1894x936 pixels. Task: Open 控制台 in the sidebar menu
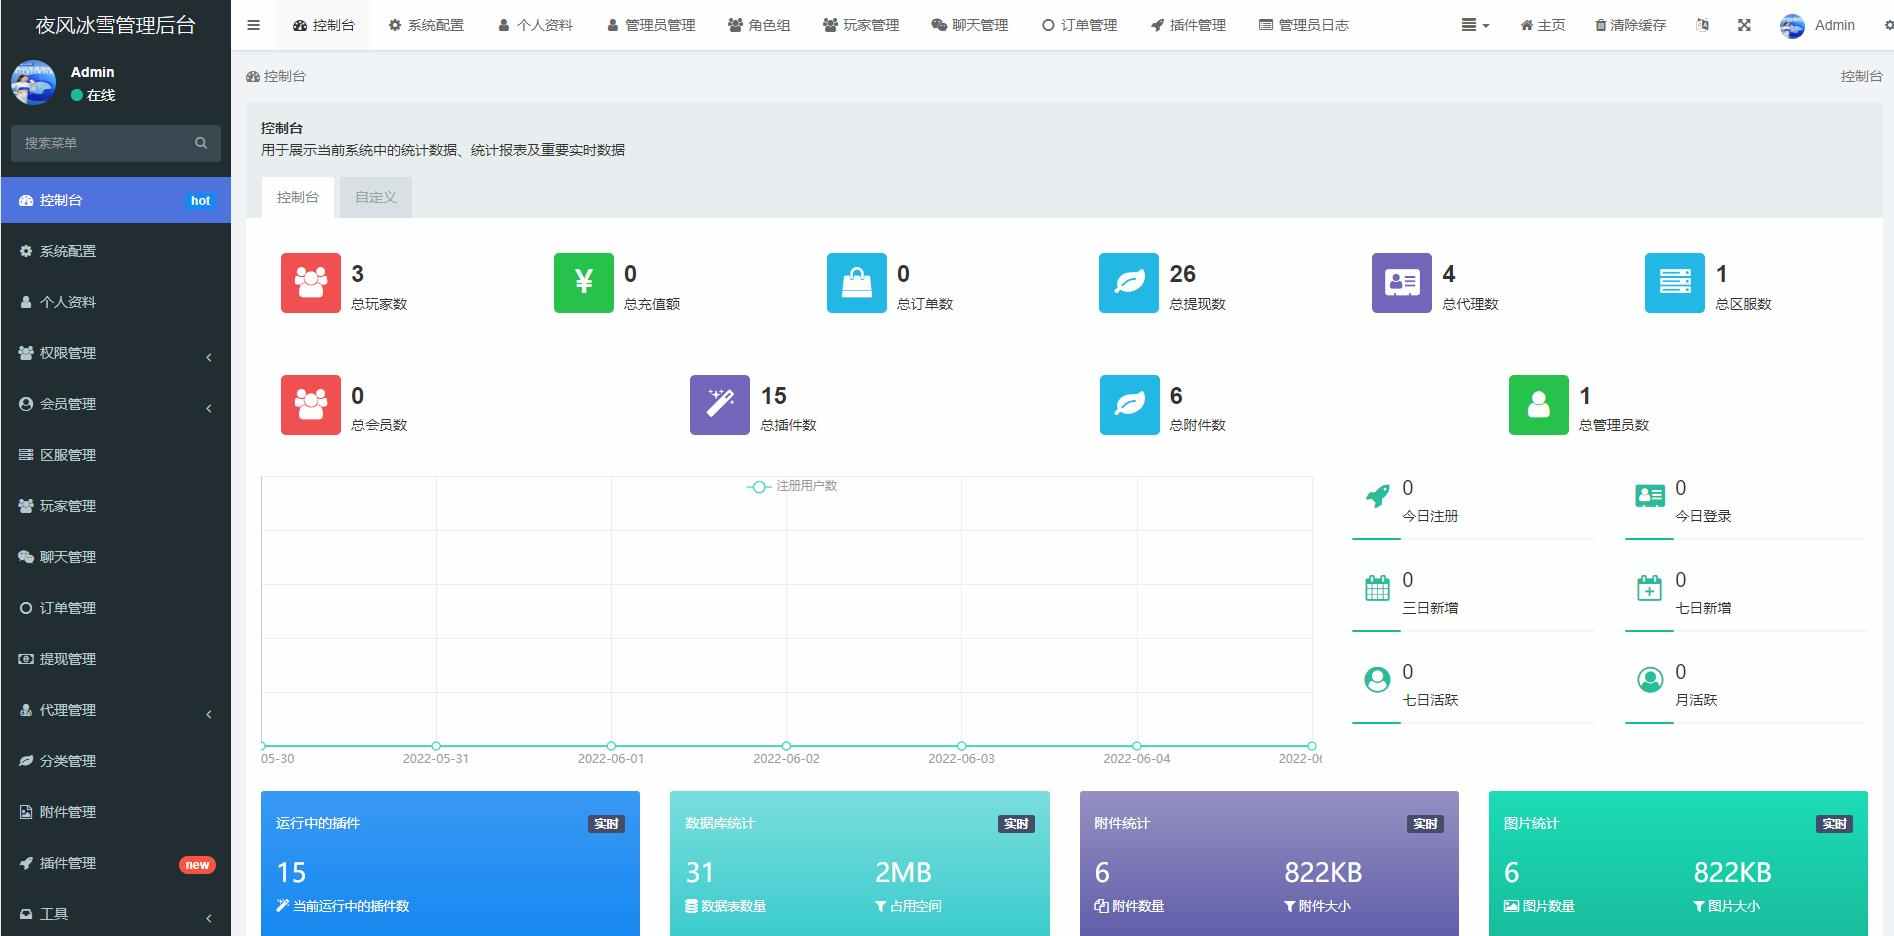pyautogui.click(x=116, y=200)
